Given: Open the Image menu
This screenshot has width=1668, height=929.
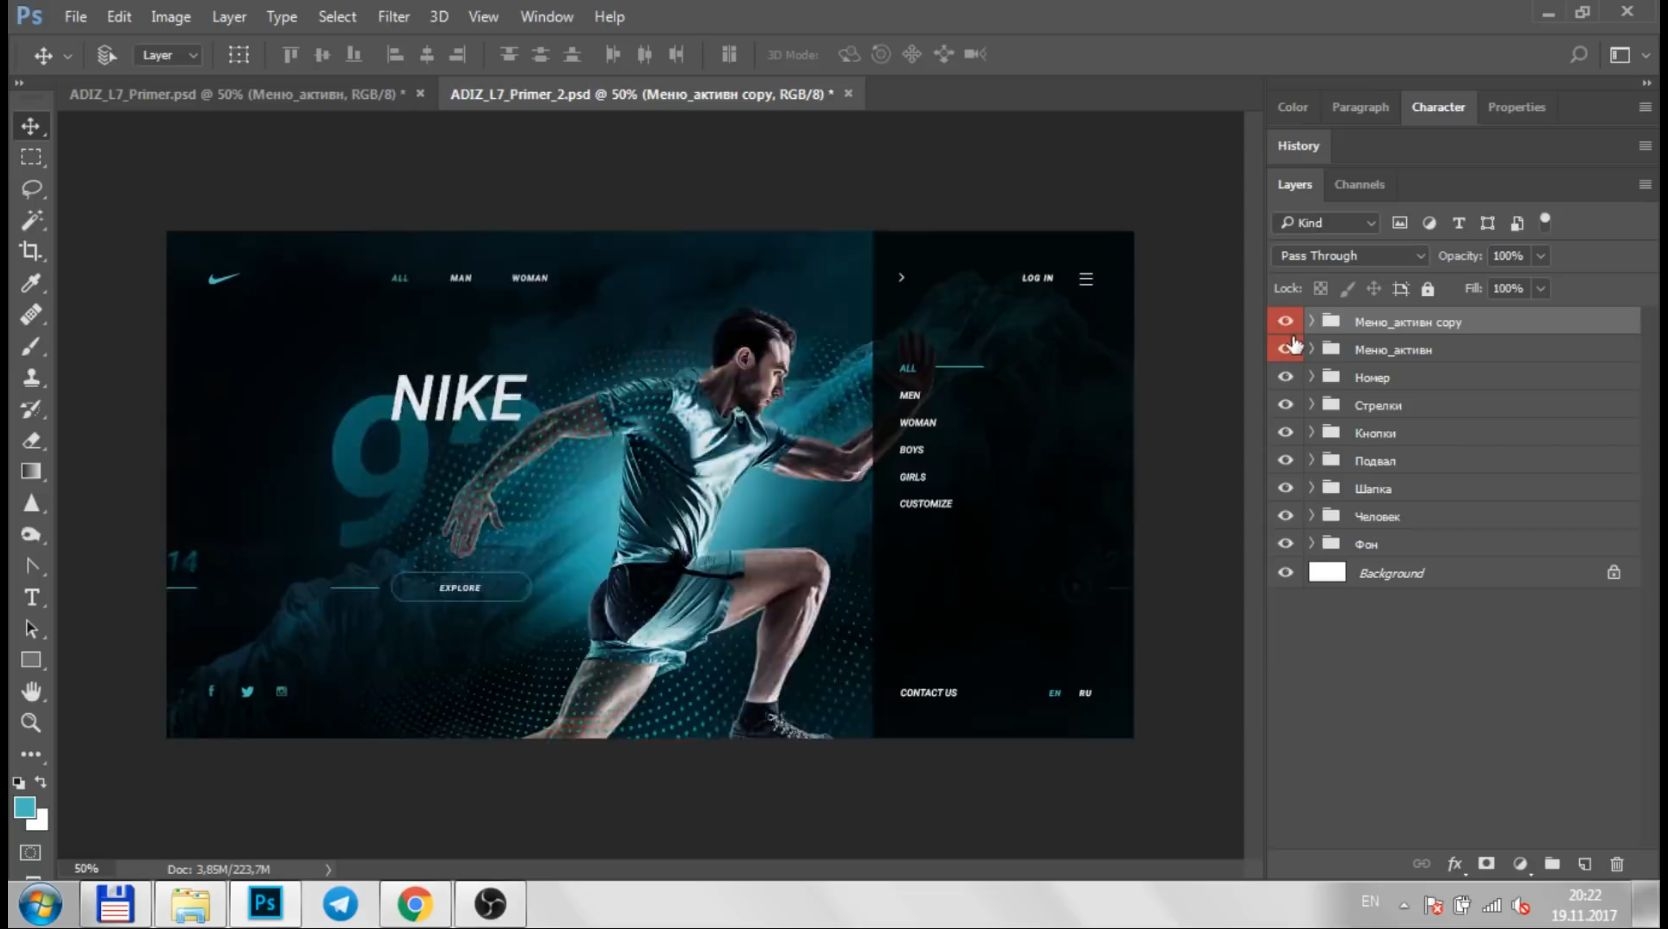Looking at the screenshot, I should coord(171,16).
